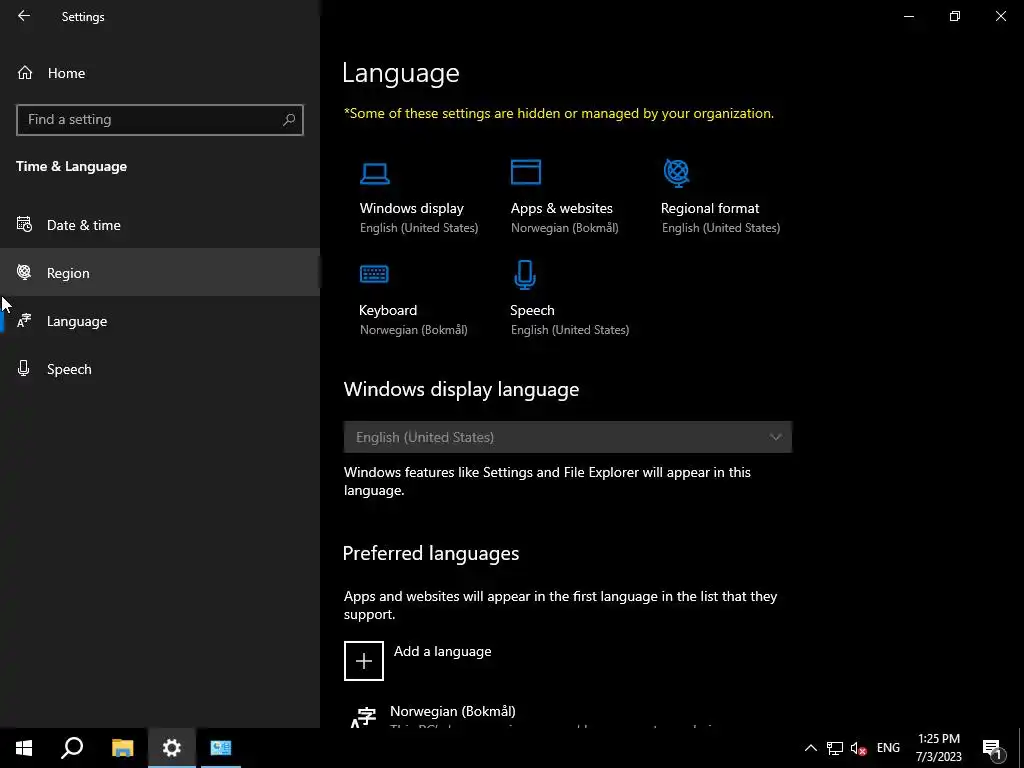The width and height of the screenshot is (1024, 768).
Task: Open the Windows Start menu
Action: (x=24, y=748)
